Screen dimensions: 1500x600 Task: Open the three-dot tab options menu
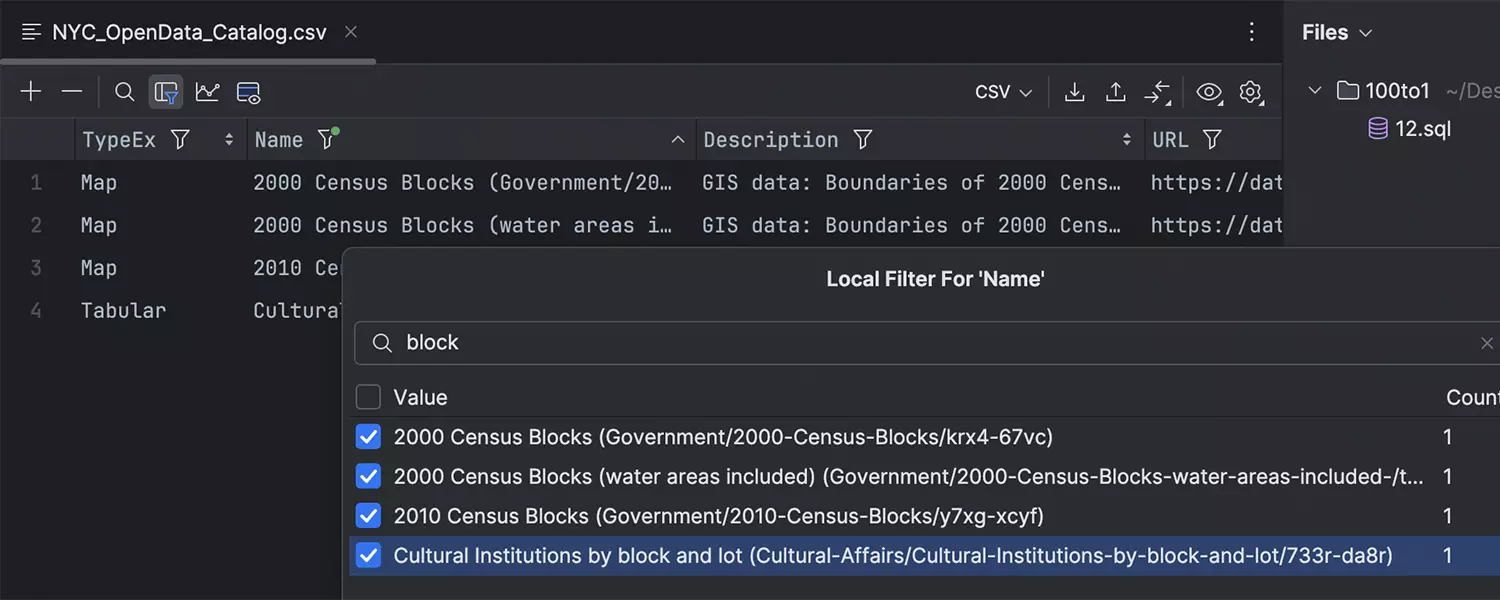tap(1251, 32)
